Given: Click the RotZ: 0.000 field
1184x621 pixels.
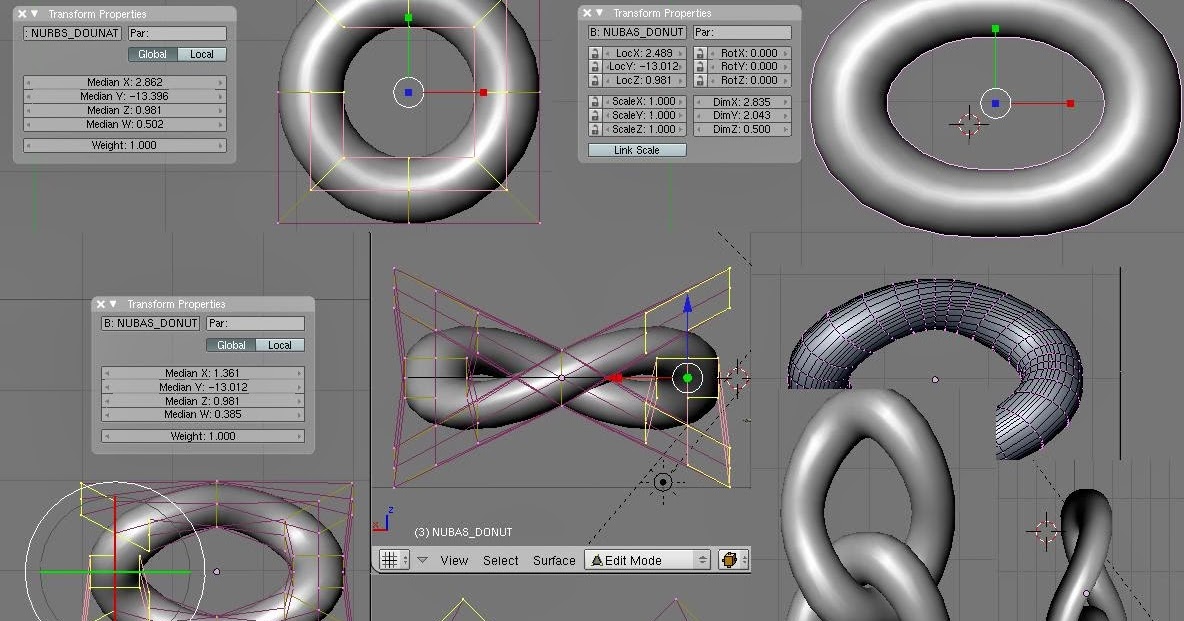Looking at the screenshot, I should pos(749,80).
